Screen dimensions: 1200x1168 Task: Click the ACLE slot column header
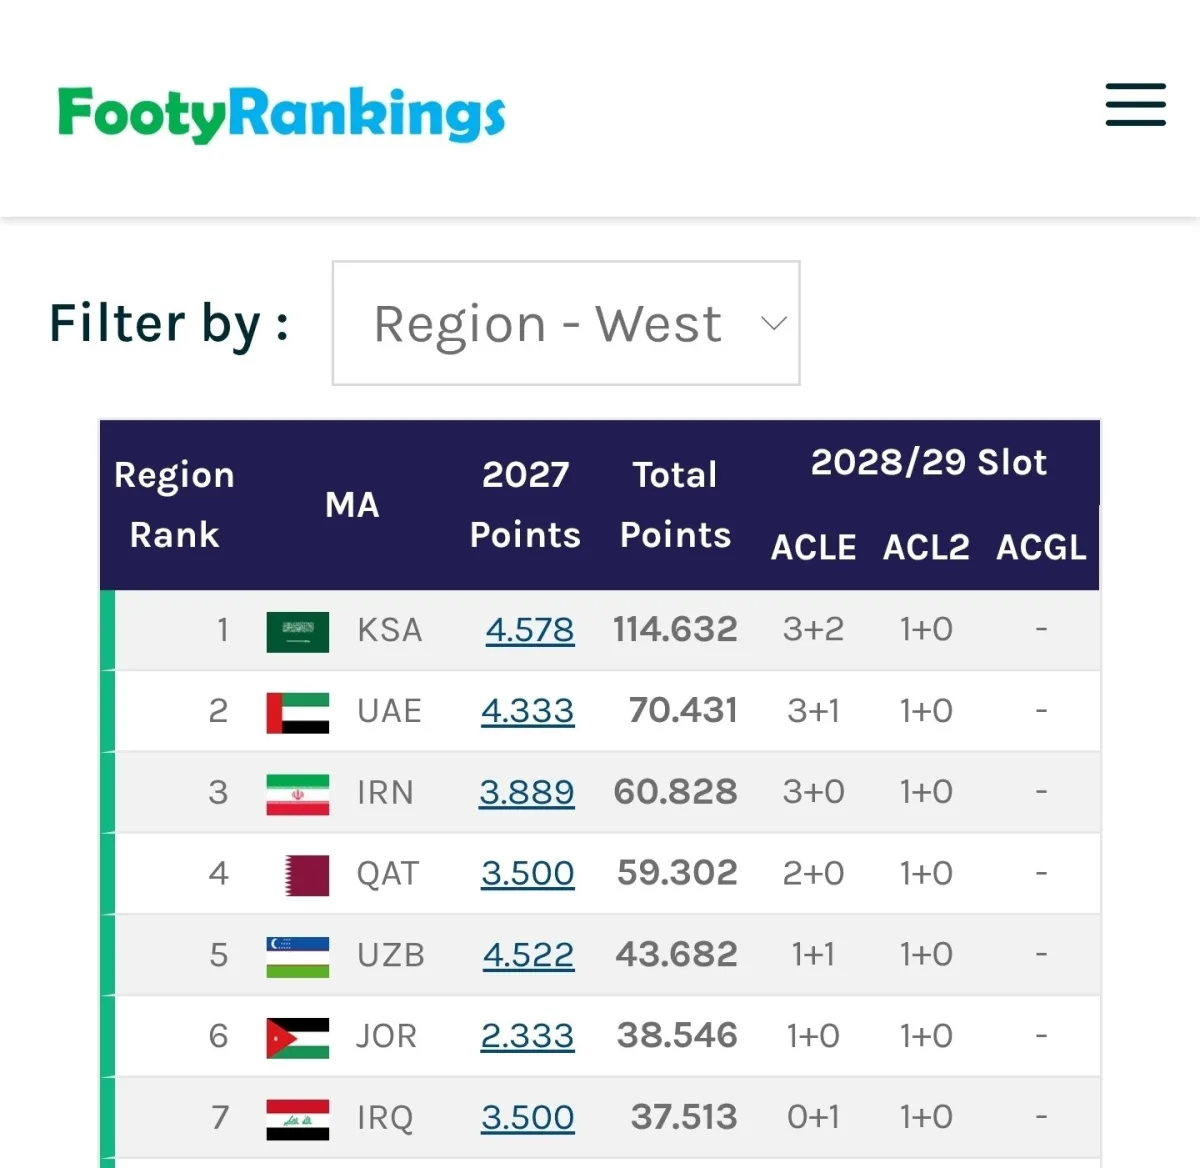pyautogui.click(x=814, y=547)
